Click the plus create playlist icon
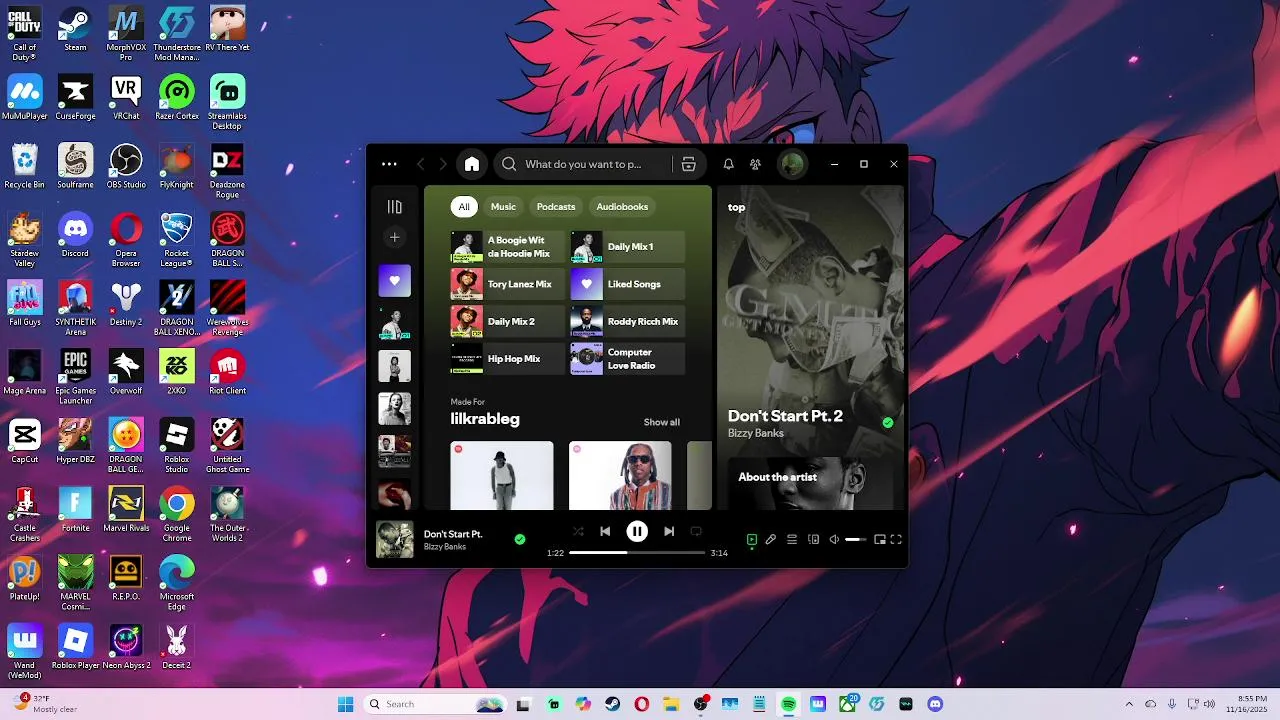The image size is (1280, 720). (x=394, y=237)
